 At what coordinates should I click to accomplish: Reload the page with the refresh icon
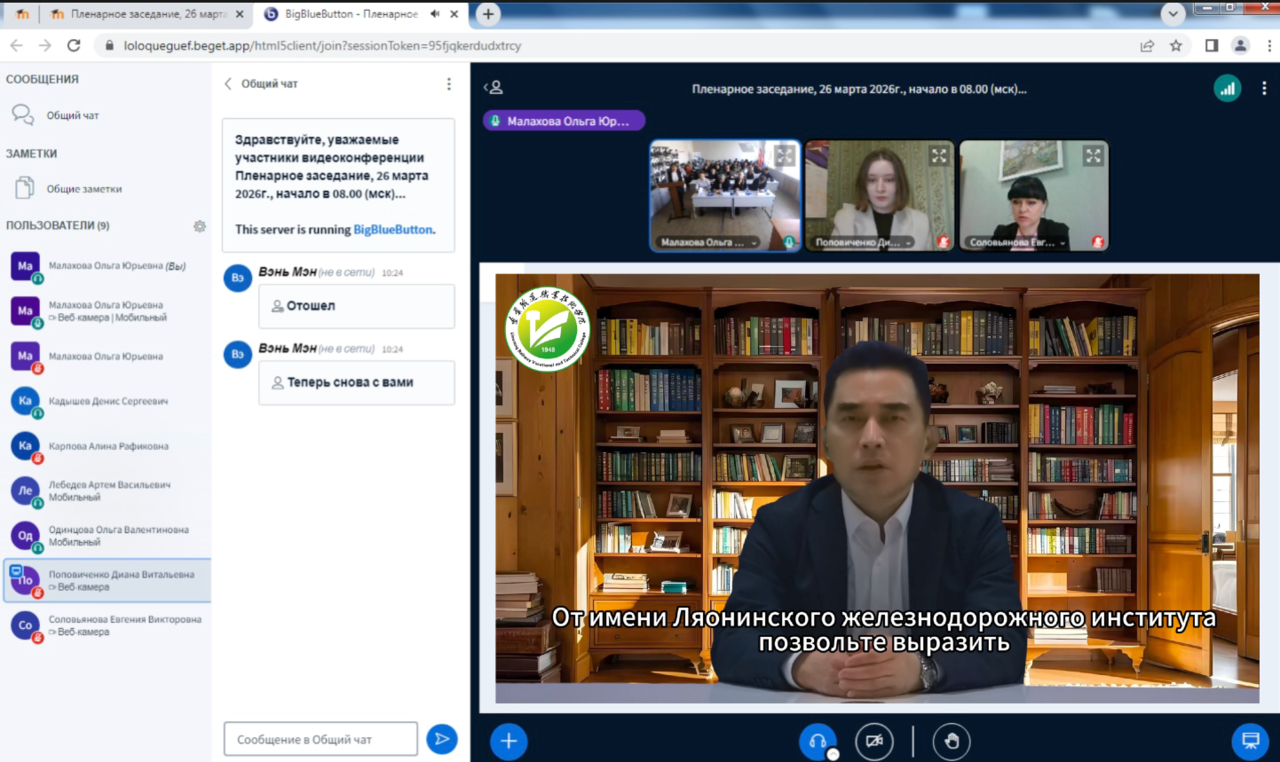coord(73,46)
